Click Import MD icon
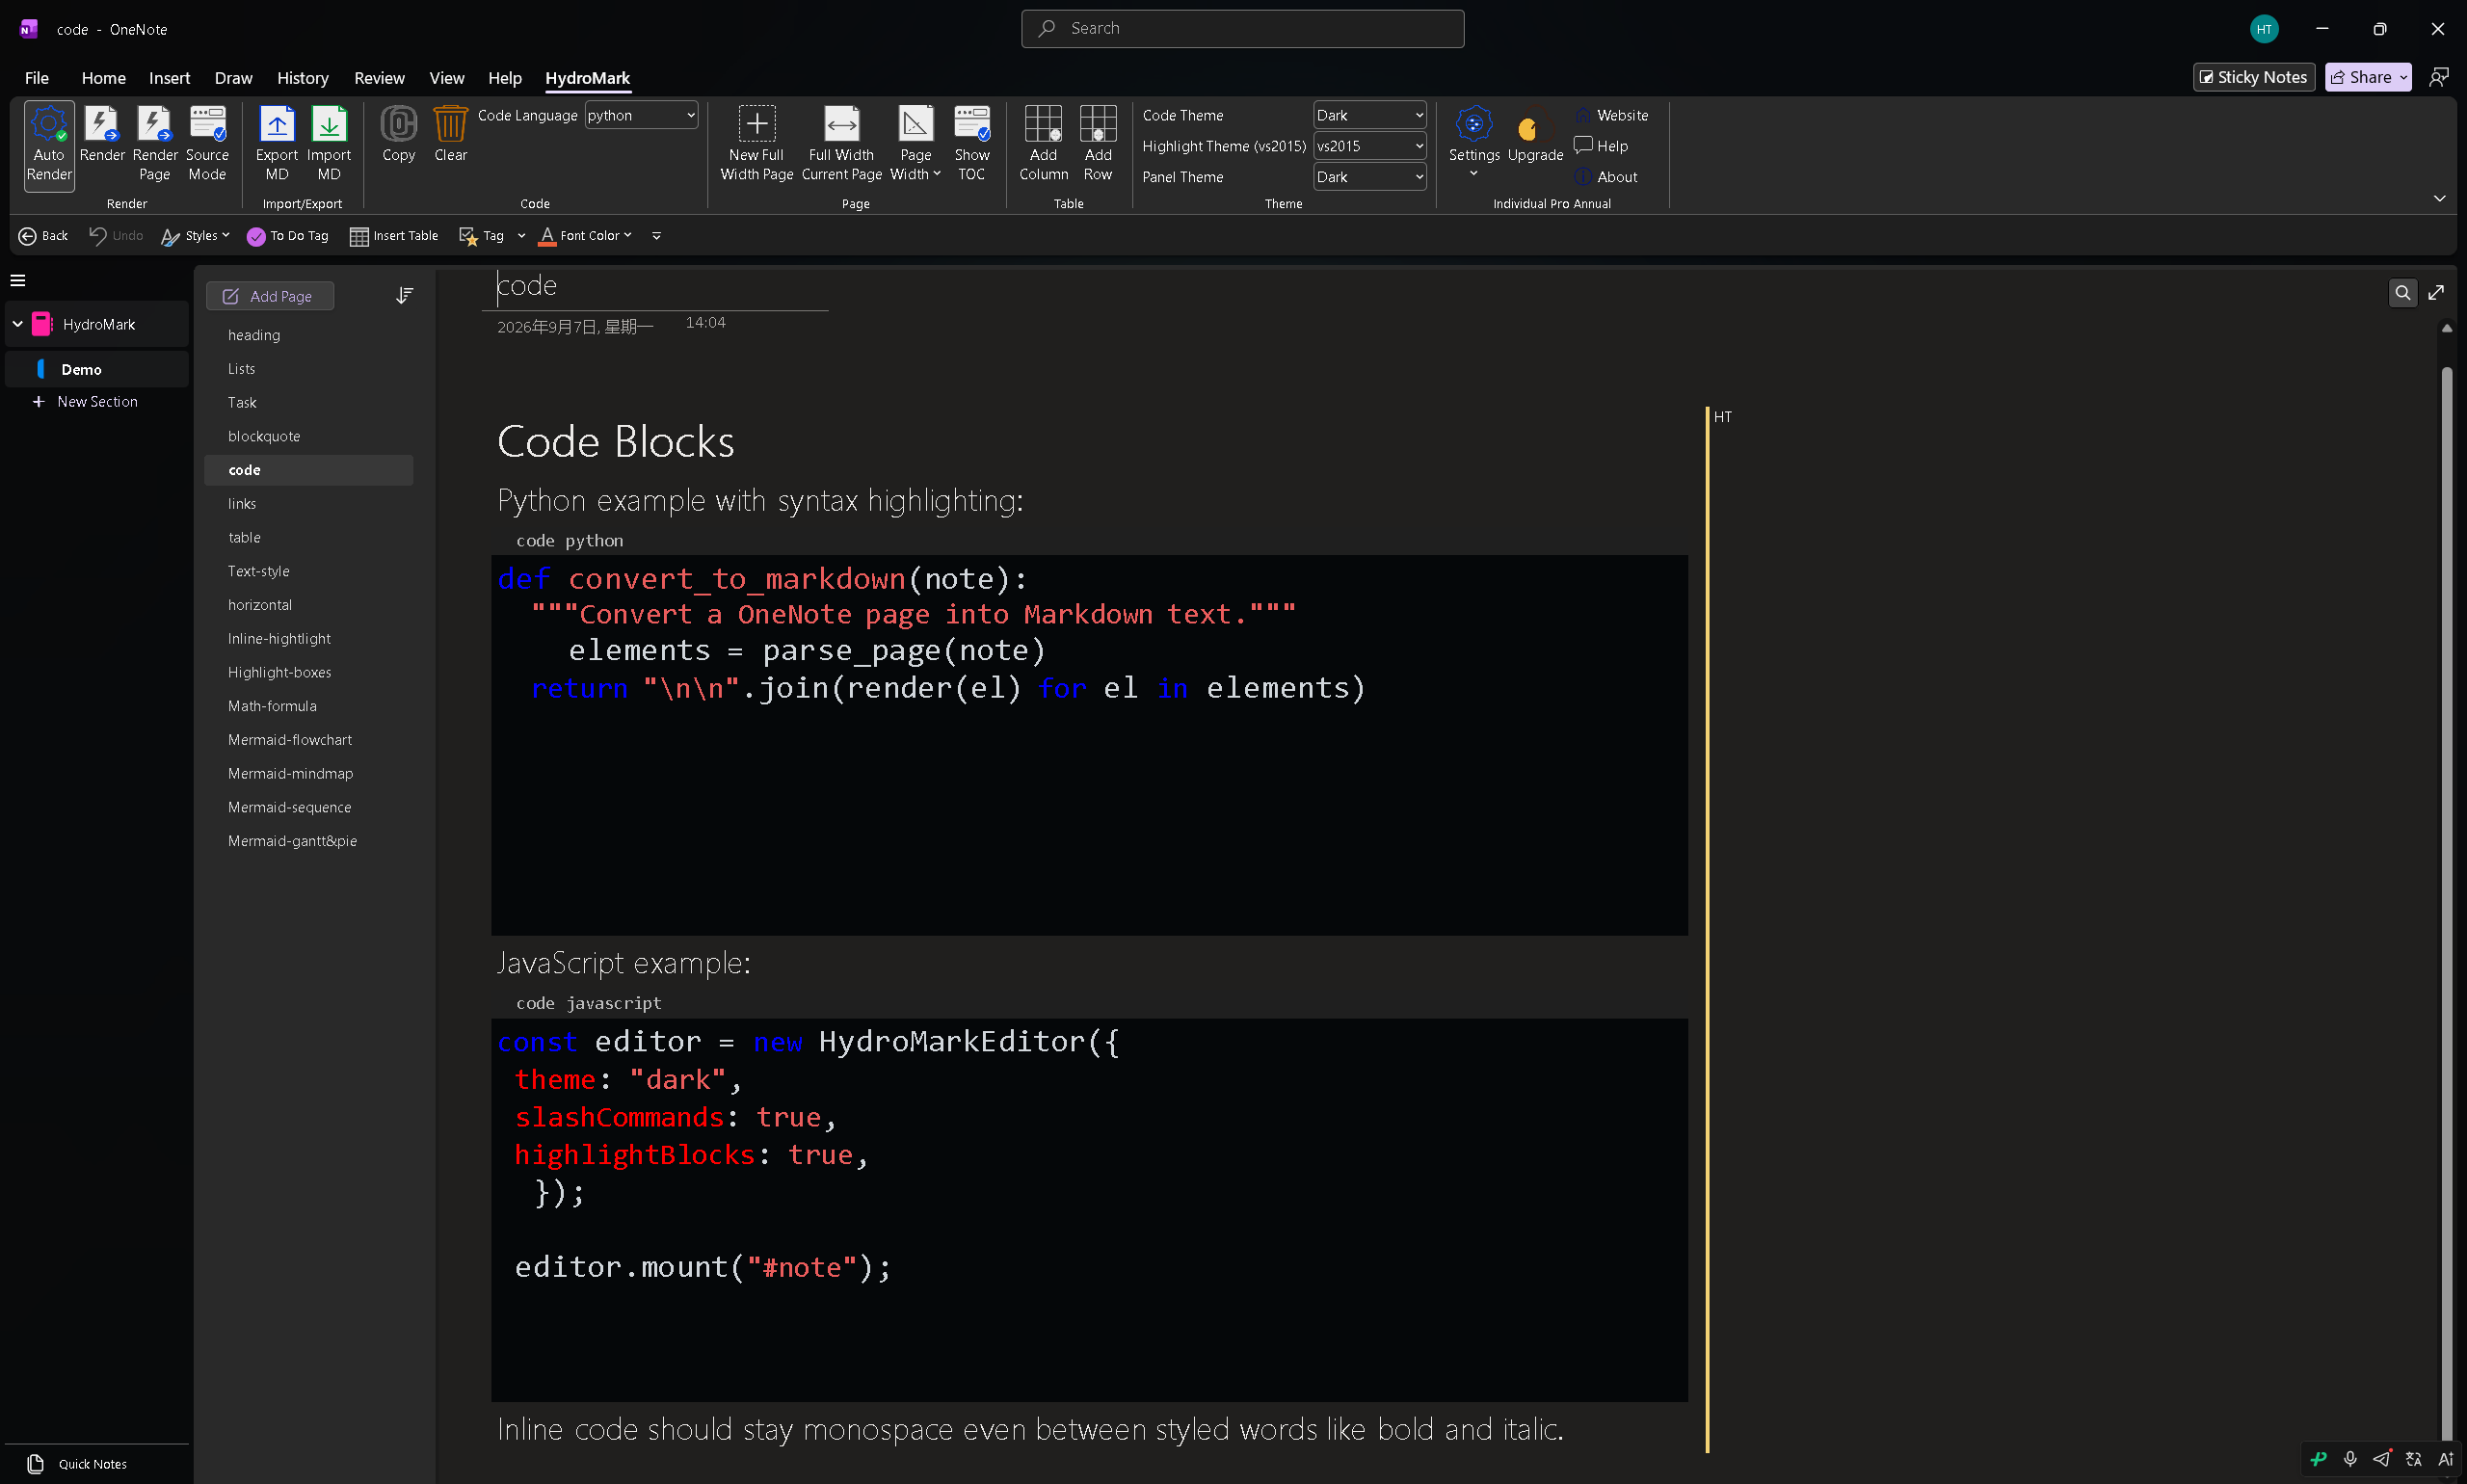The width and height of the screenshot is (2467, 1484). pyautogui.click(x=329, y=145)
